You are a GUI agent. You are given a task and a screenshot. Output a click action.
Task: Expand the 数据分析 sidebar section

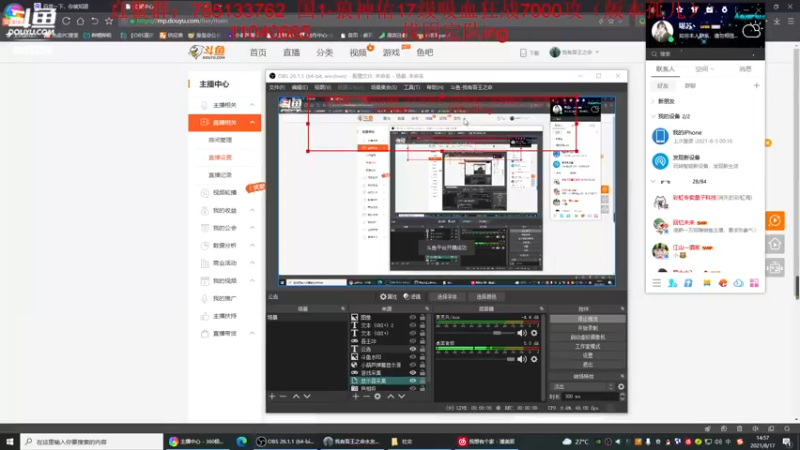click(x=252, y=245)
